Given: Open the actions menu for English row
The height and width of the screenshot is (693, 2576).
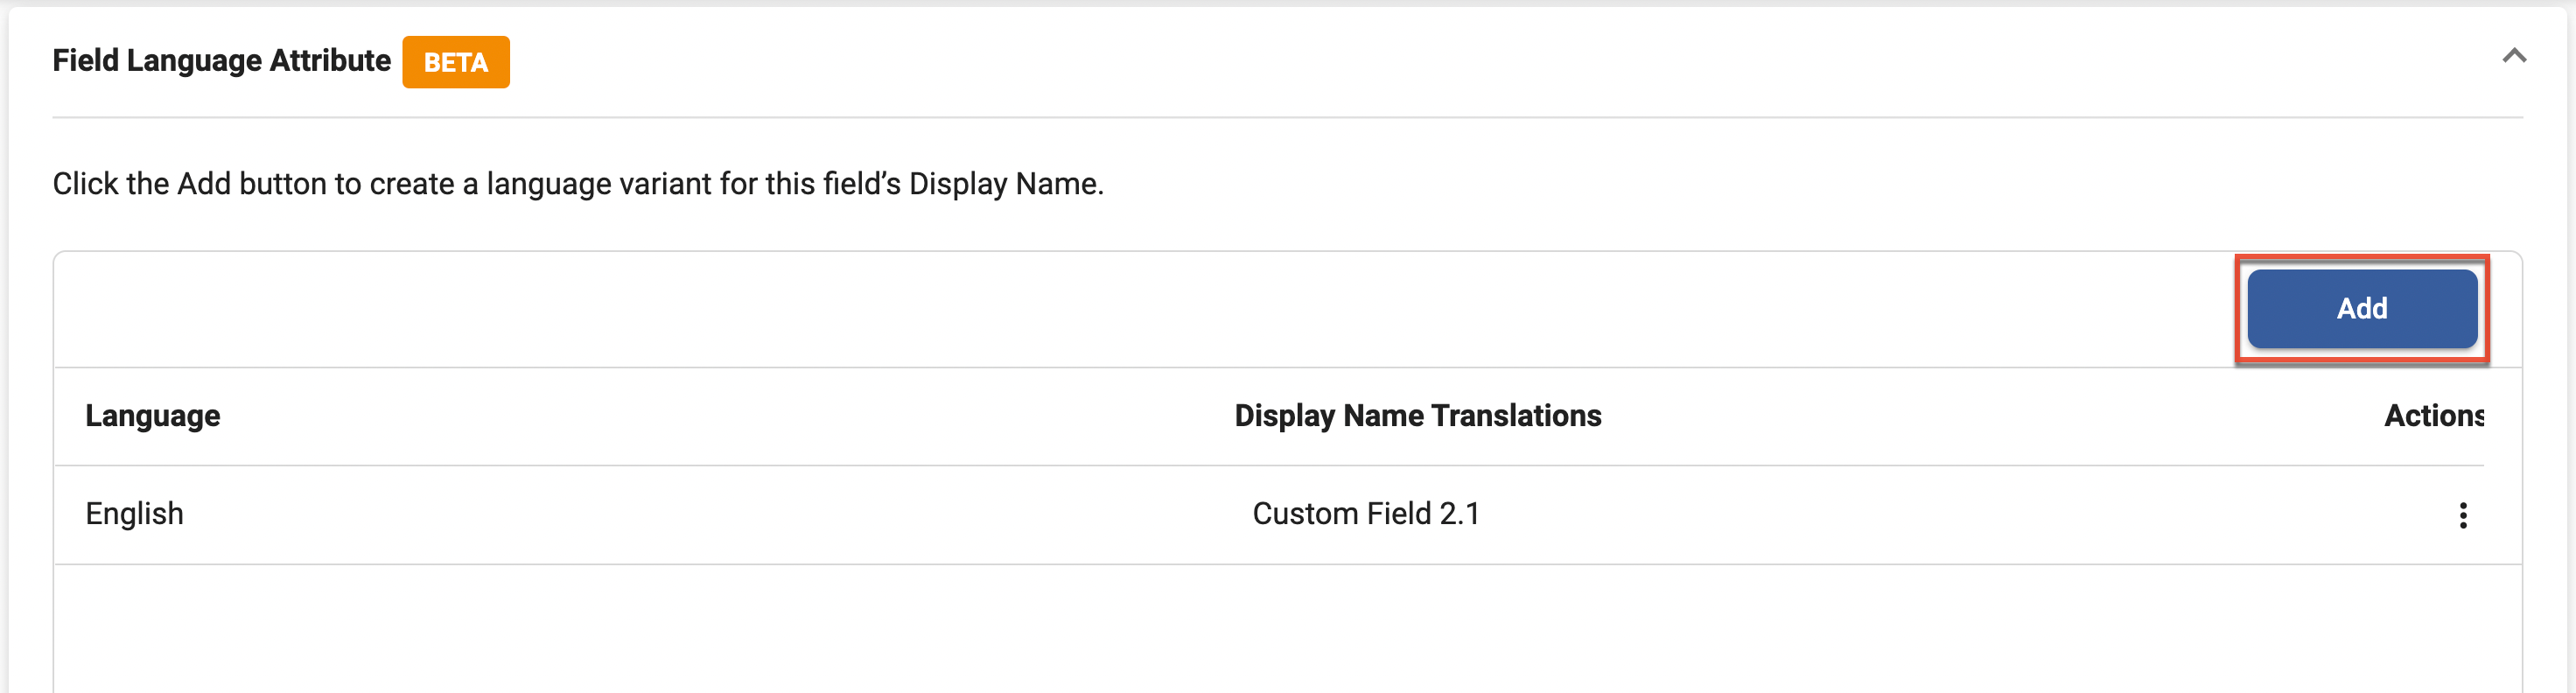Looking at the screenshot, I should point(2462,515).
